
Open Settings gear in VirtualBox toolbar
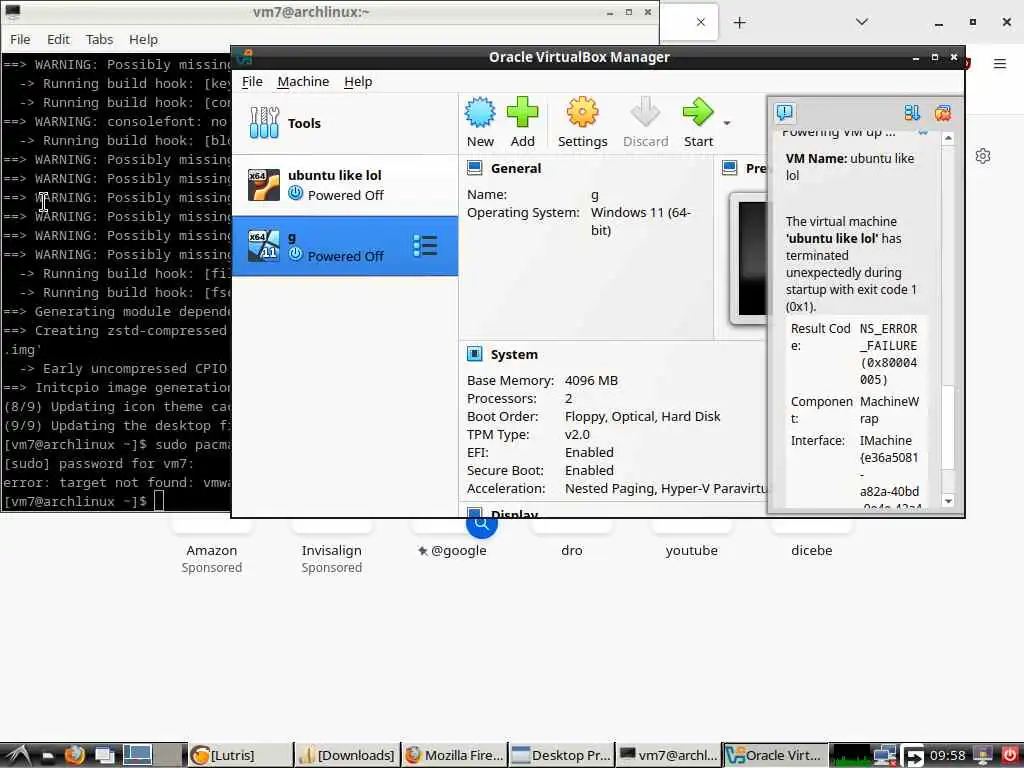point(583,113)
